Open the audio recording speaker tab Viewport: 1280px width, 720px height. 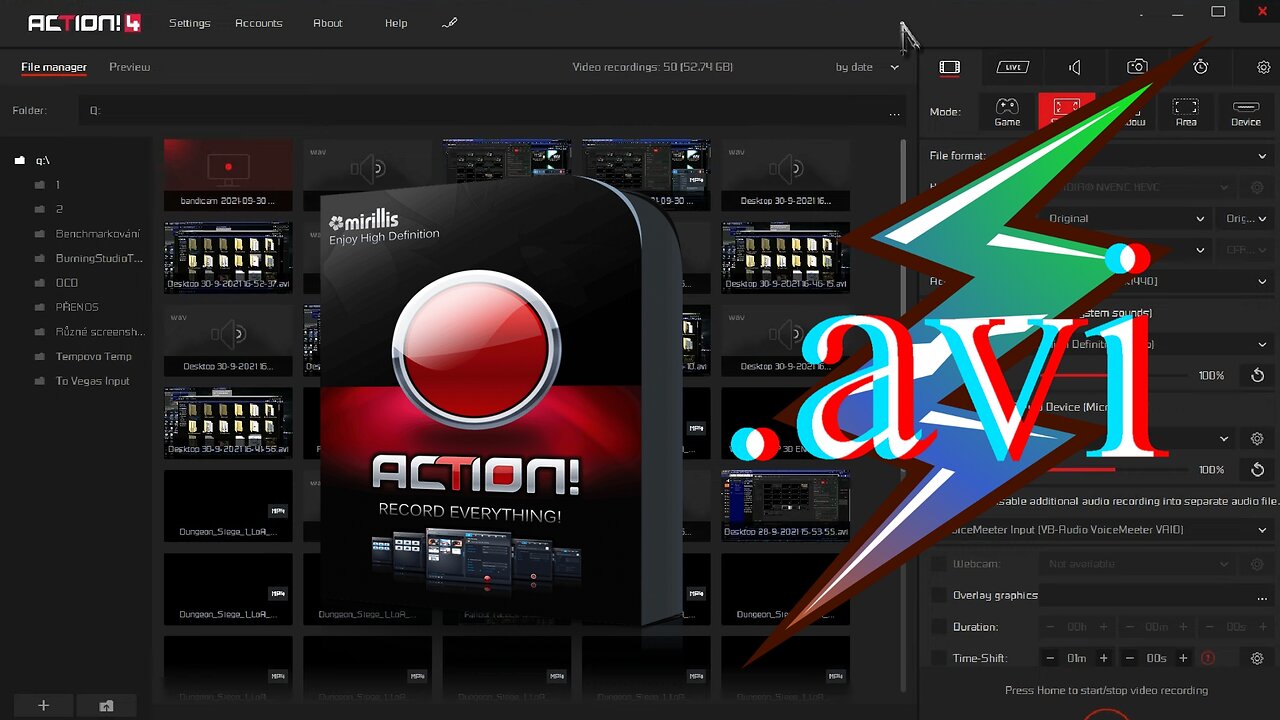coord(1075,67)
